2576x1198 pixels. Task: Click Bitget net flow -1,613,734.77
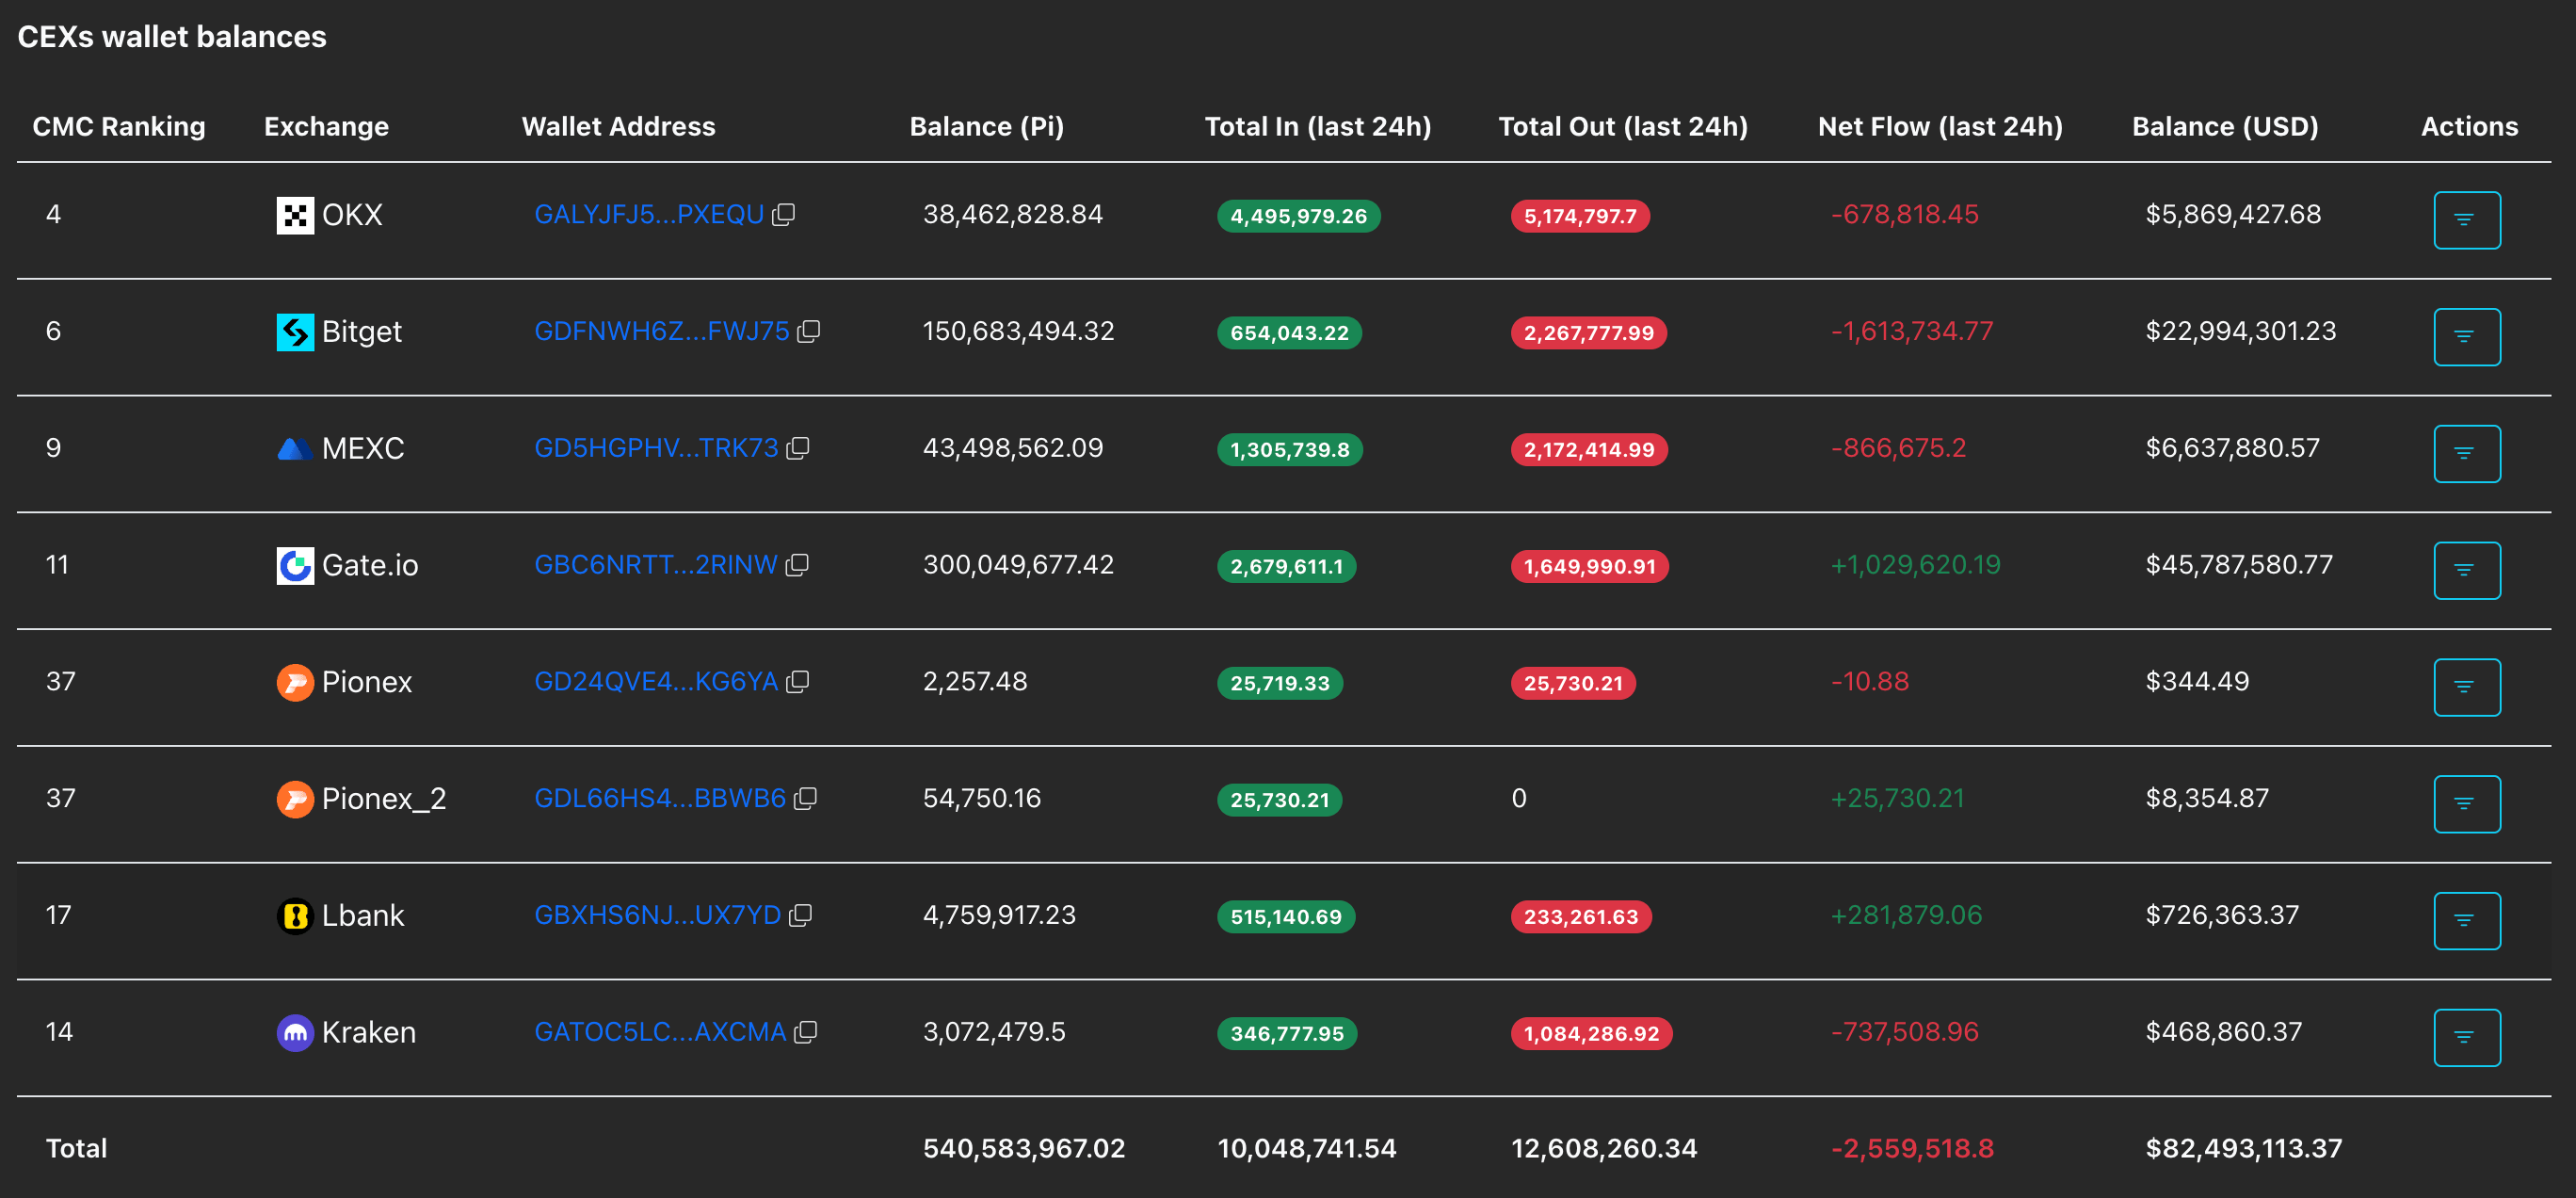coord(1912,331)
